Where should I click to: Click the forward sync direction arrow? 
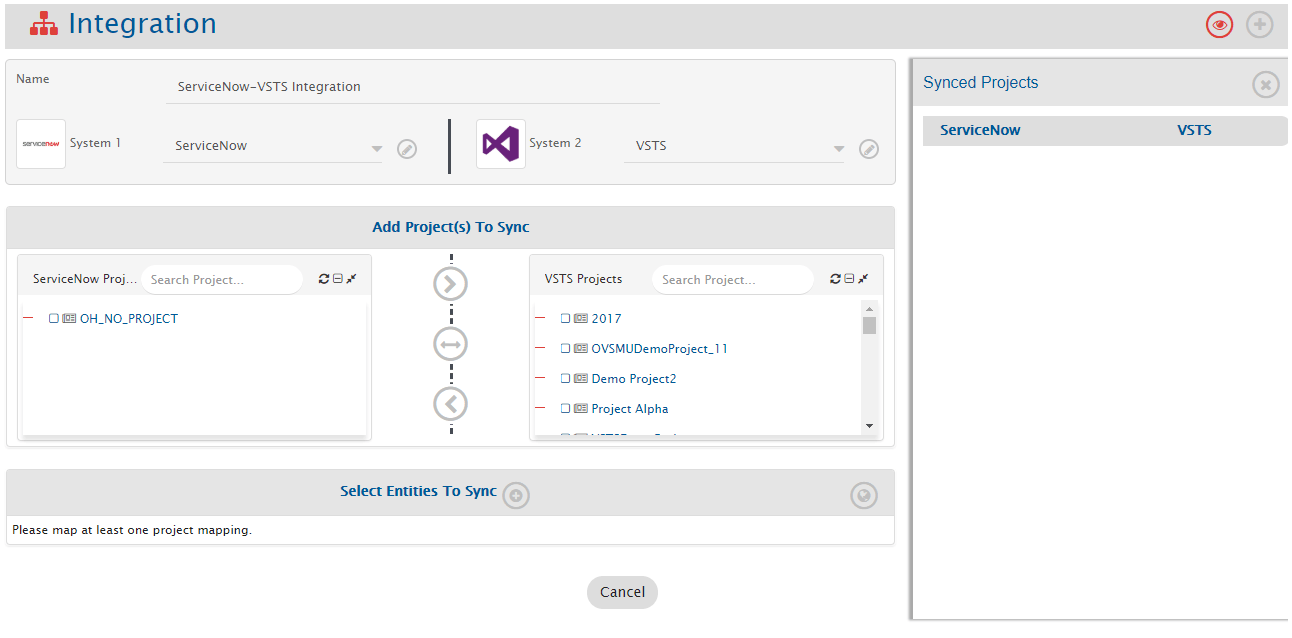[450, 284]
